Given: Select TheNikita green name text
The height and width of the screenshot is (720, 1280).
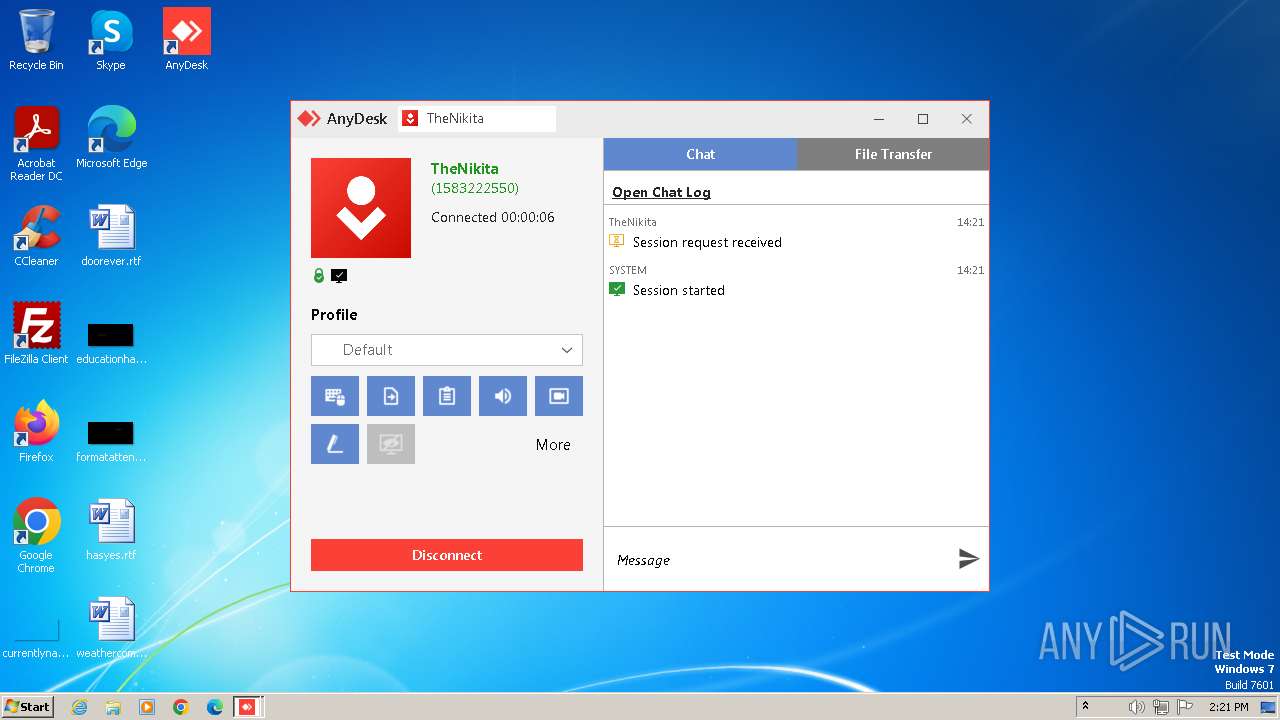Looking at the screenshot, I should click(464, 169).
